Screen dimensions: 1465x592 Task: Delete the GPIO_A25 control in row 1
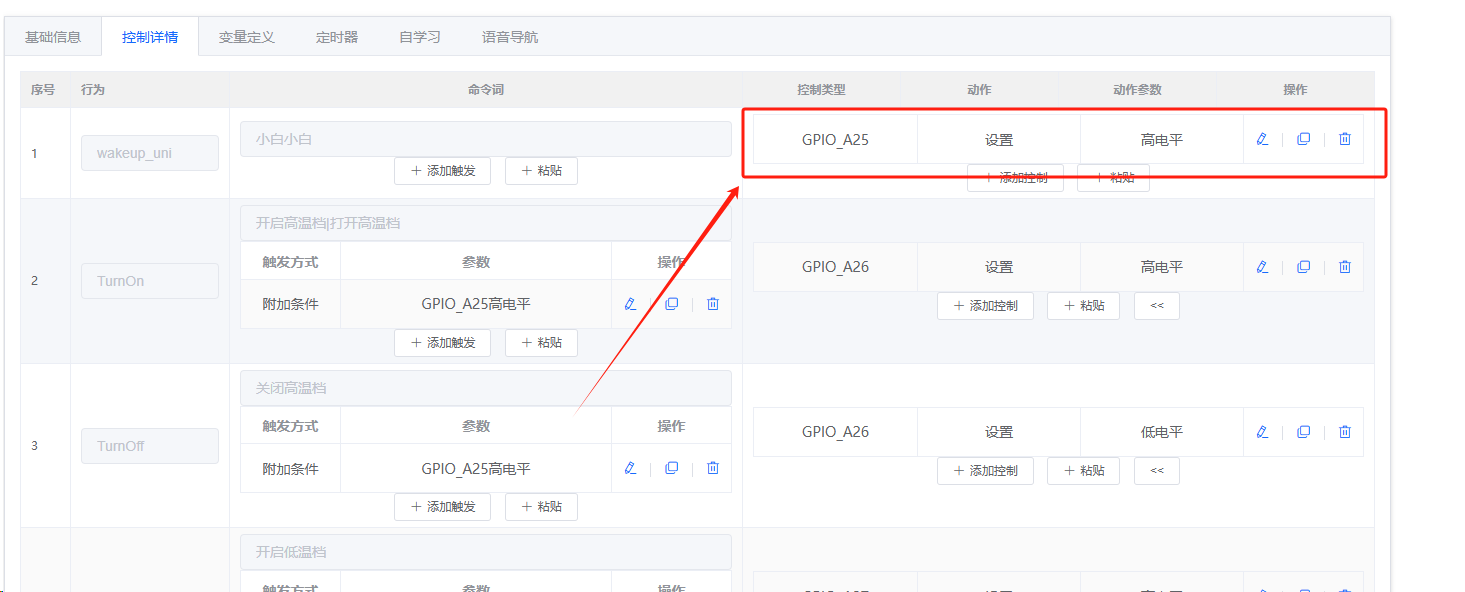(x=1345, y=139)
